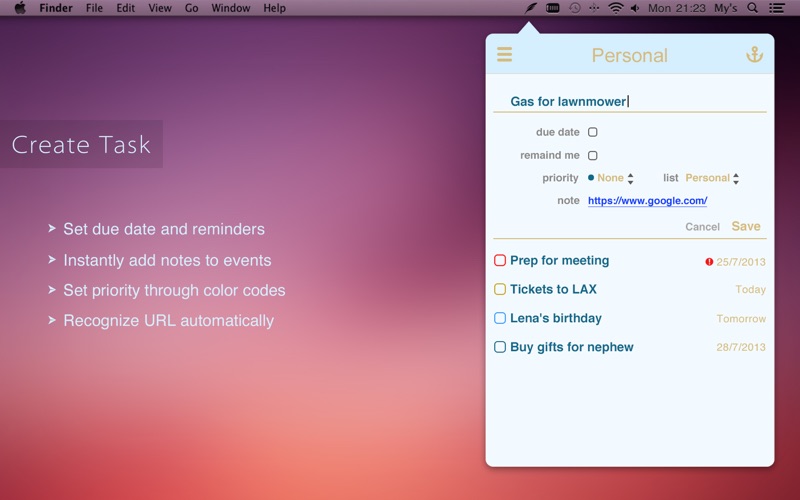
Task: Click the Wi-Fi status icon
Action: (x=615, y=8)
